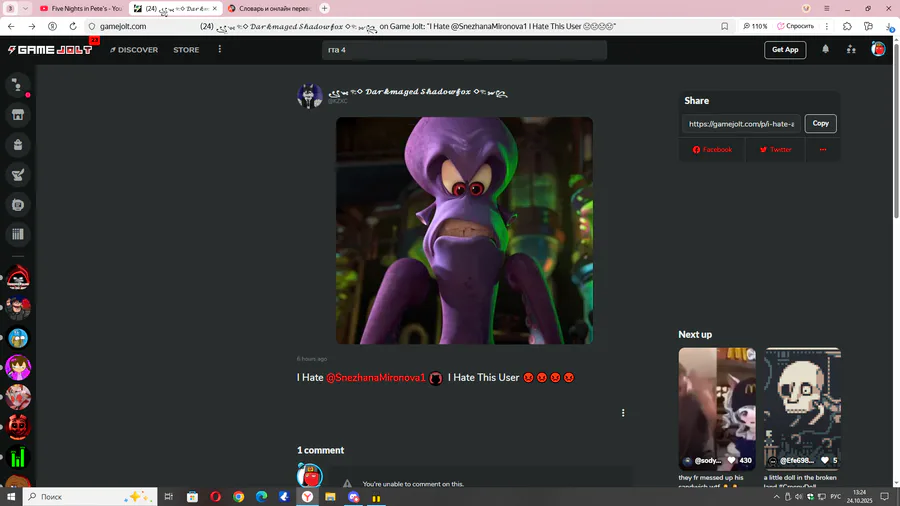Click the Спросить assistant button
This screenshot has height=506, width=900.
pyautogui.click(x=795, y=26)
